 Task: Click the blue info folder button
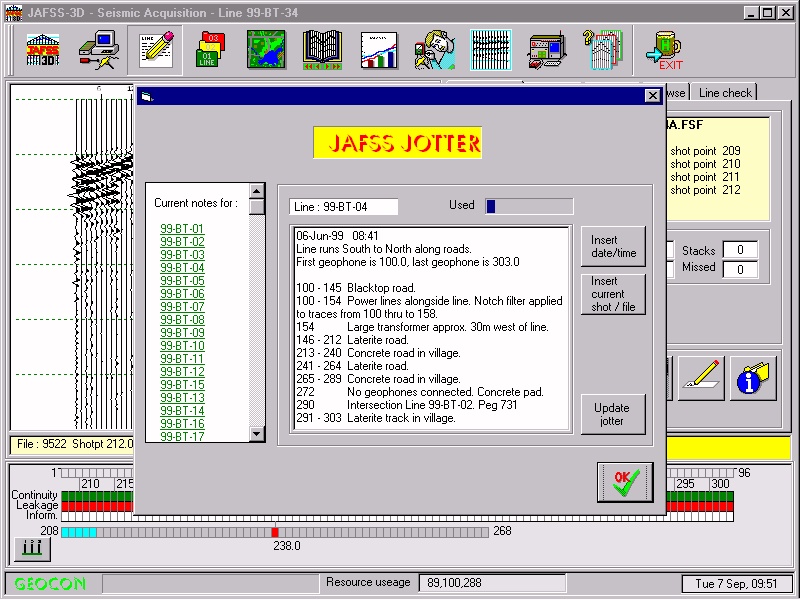(753, 378)
